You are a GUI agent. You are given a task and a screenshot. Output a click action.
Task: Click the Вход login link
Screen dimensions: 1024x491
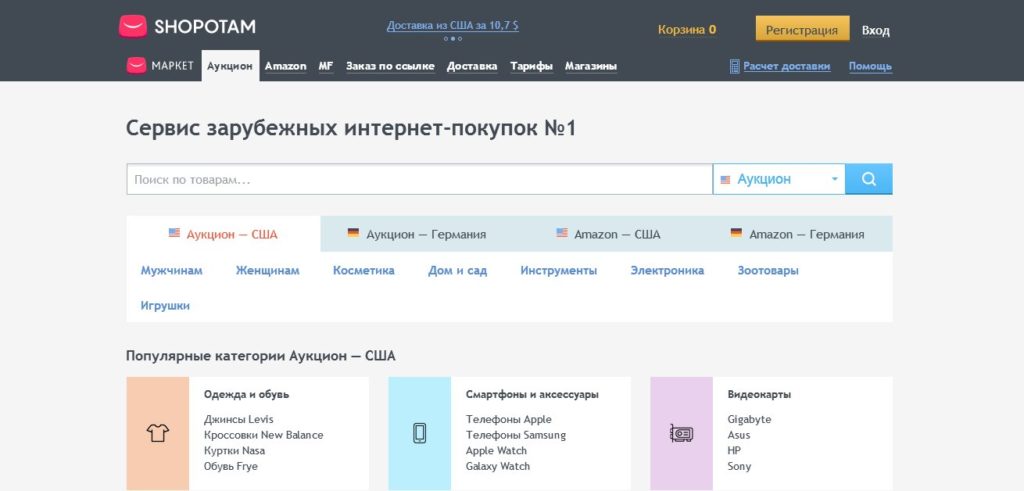(875, 30)
